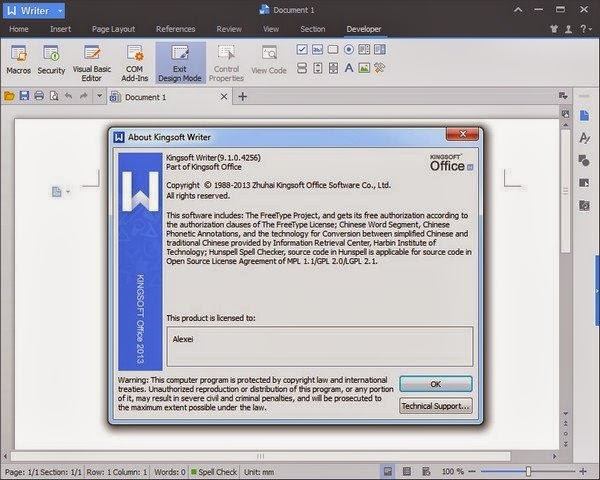Toggle Exit Design Mode
Viewport: 600px width, 480px height.
tap(180, 63)
